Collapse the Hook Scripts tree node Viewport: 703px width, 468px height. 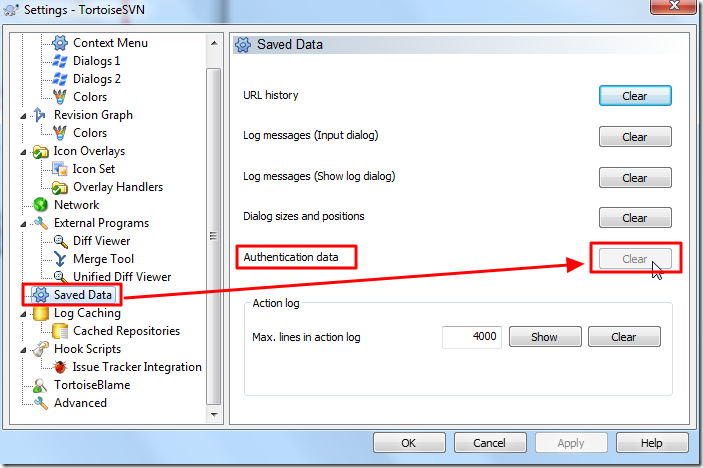(23, 350)
